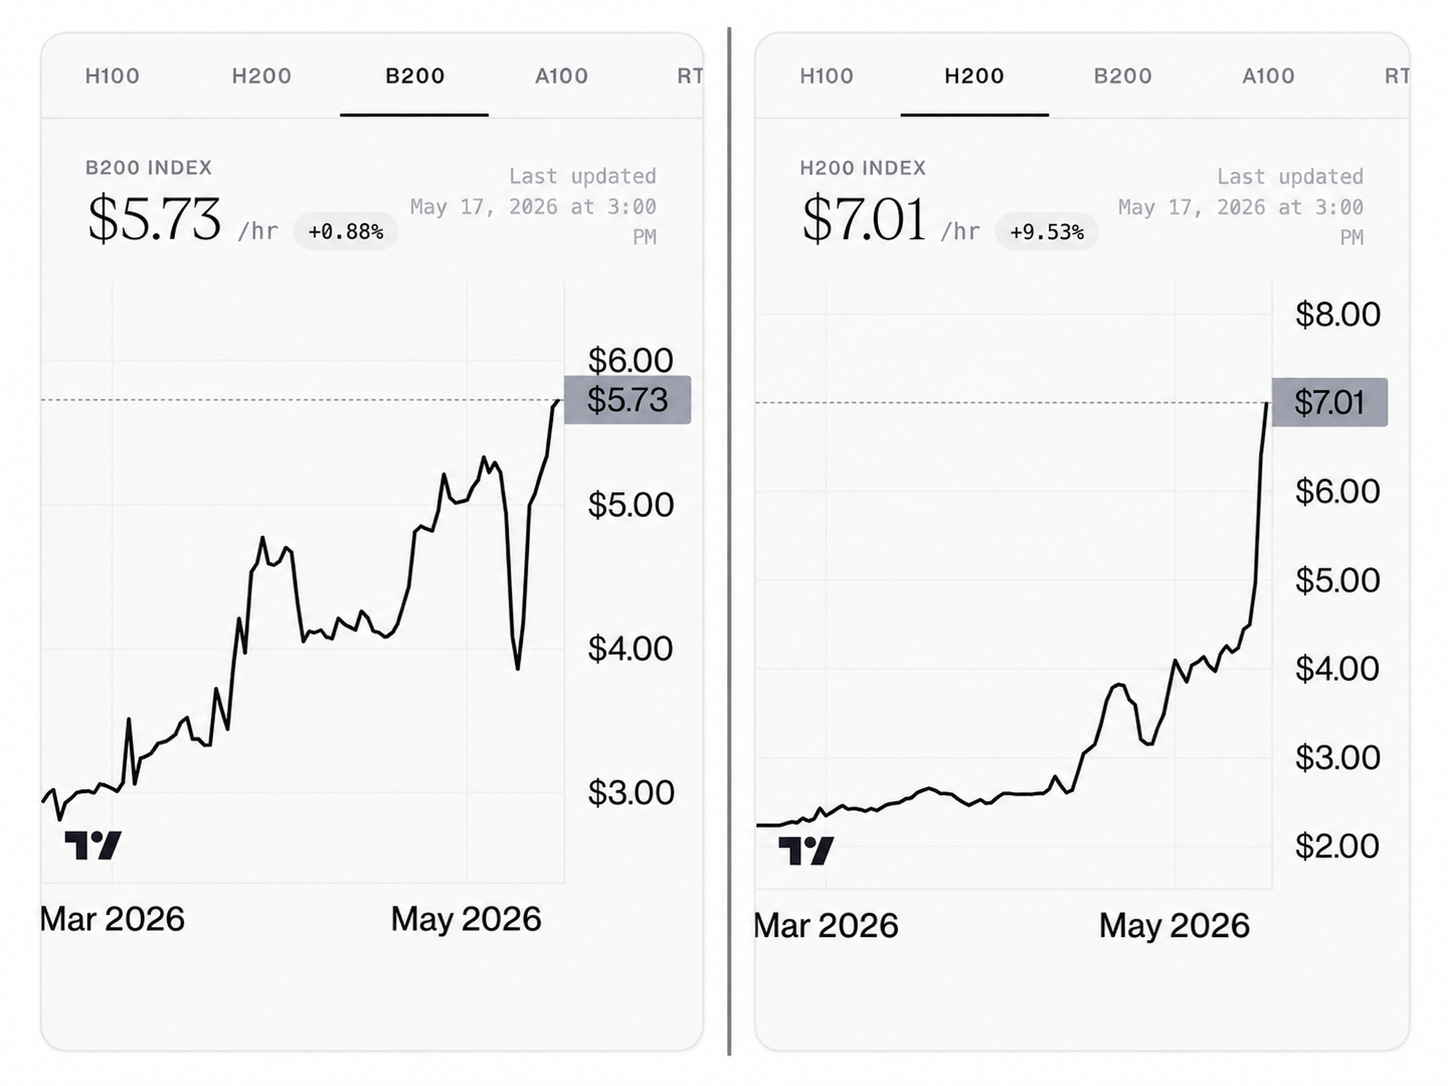
Task: Click the TradingView logo on H200 chart
Action: tap(806, 850)
